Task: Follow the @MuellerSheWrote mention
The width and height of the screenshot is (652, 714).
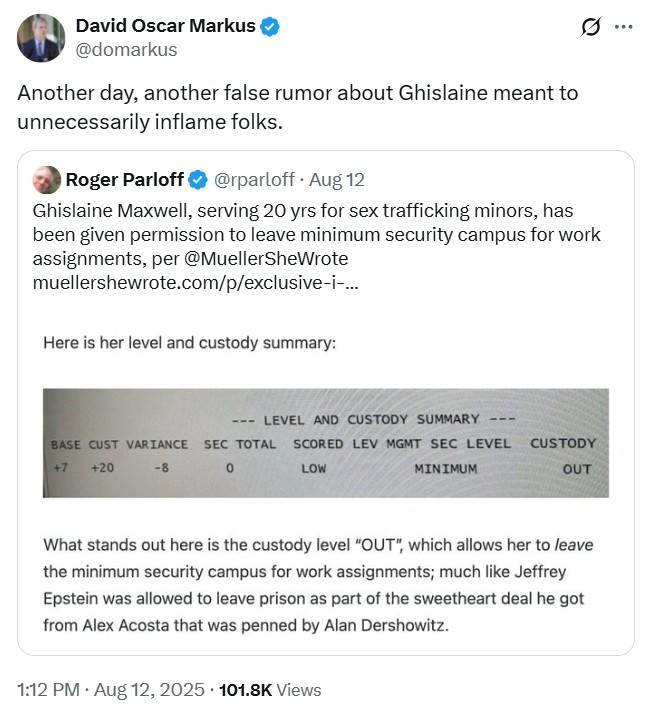Action: pos(266,259)
